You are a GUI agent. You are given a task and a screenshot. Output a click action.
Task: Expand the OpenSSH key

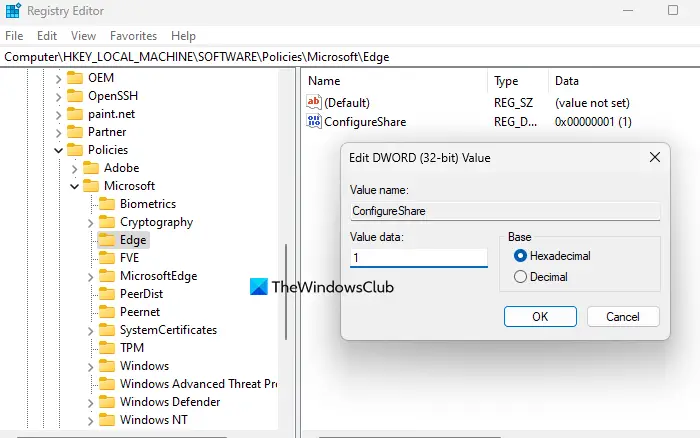(x=58, y=97)
